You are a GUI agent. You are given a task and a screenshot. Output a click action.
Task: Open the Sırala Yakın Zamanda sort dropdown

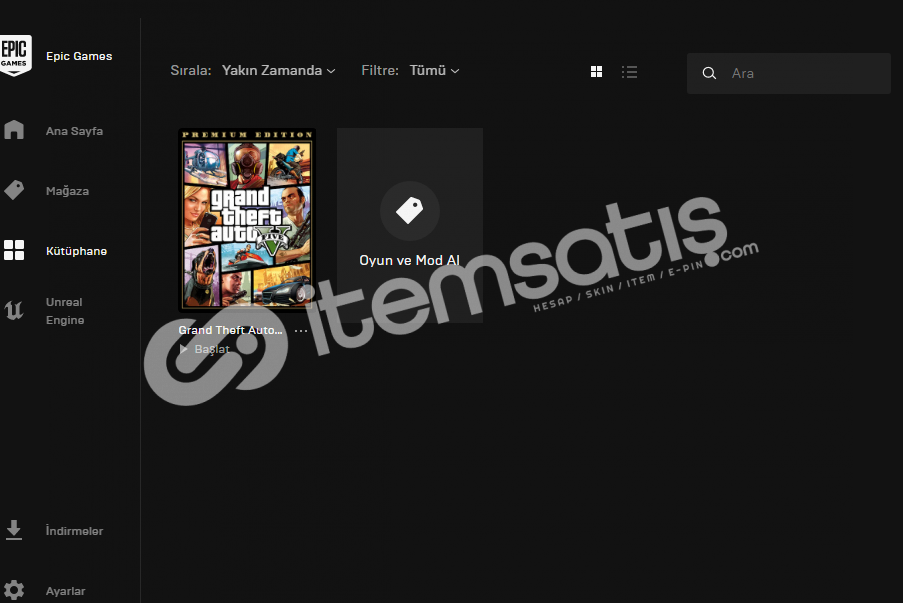[x=279, y=70]
